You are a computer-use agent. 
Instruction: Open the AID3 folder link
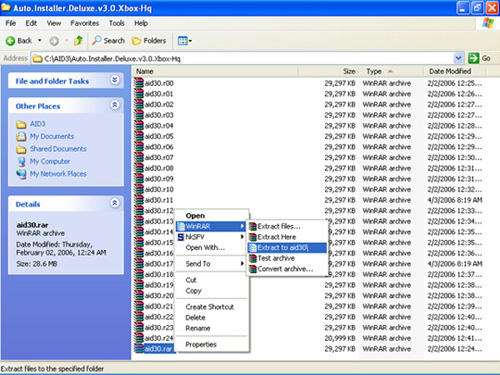pyautogui.click(x=38, y=124)
